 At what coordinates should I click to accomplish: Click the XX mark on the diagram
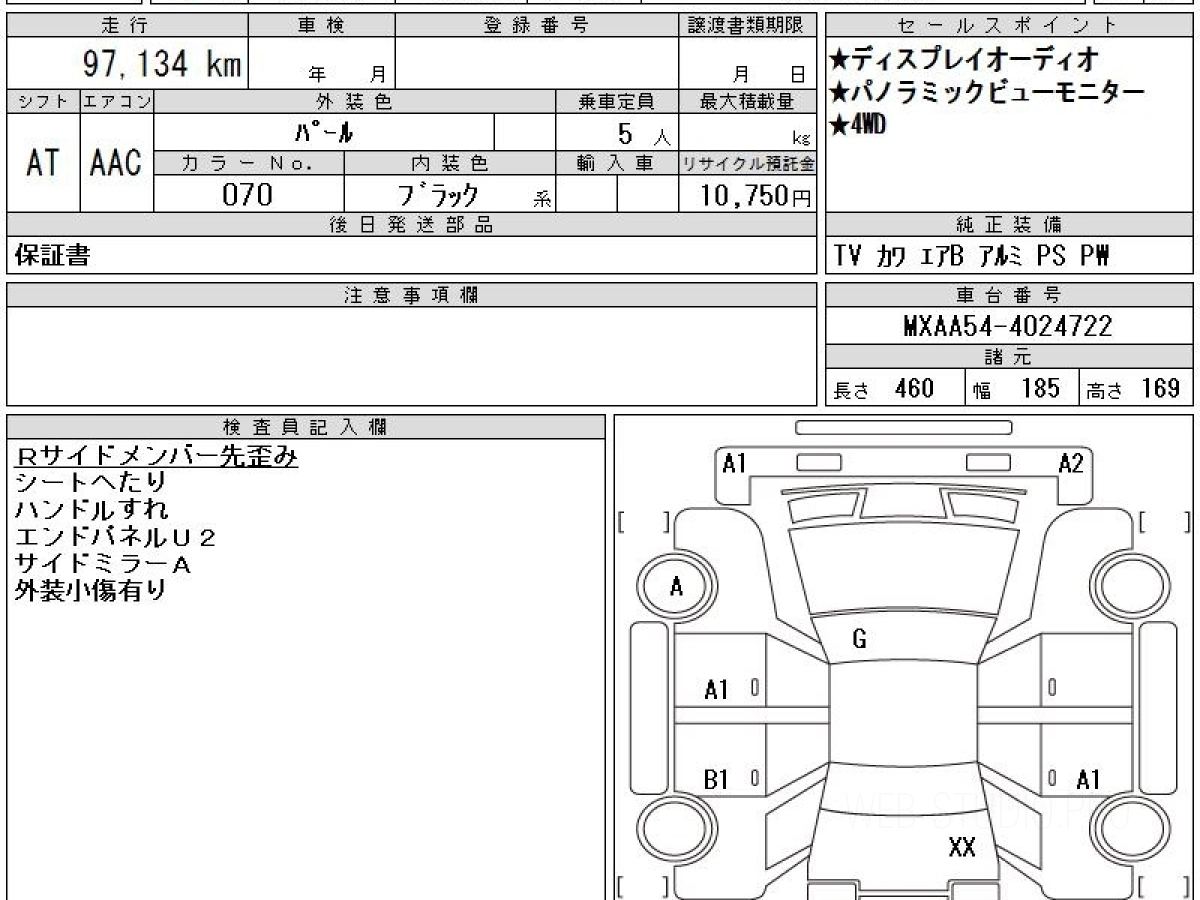(x=962, y=848)
